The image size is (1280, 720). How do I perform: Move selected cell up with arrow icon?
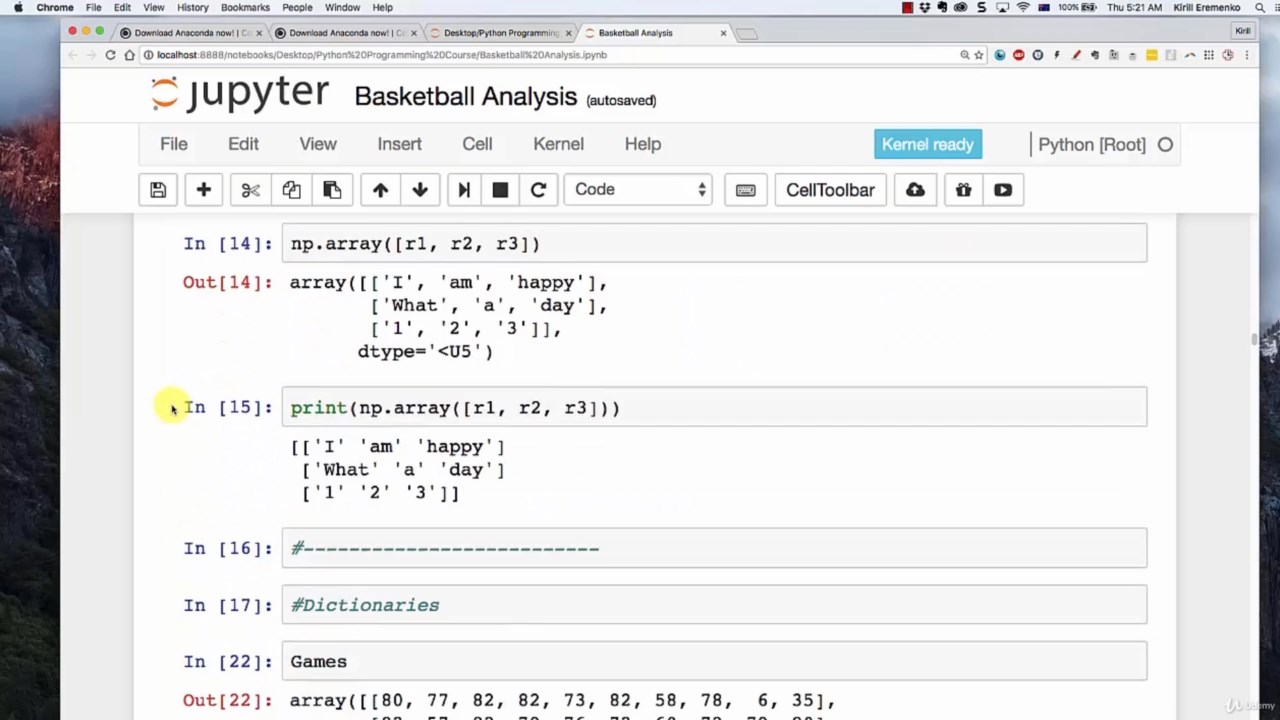coord(380,190)
